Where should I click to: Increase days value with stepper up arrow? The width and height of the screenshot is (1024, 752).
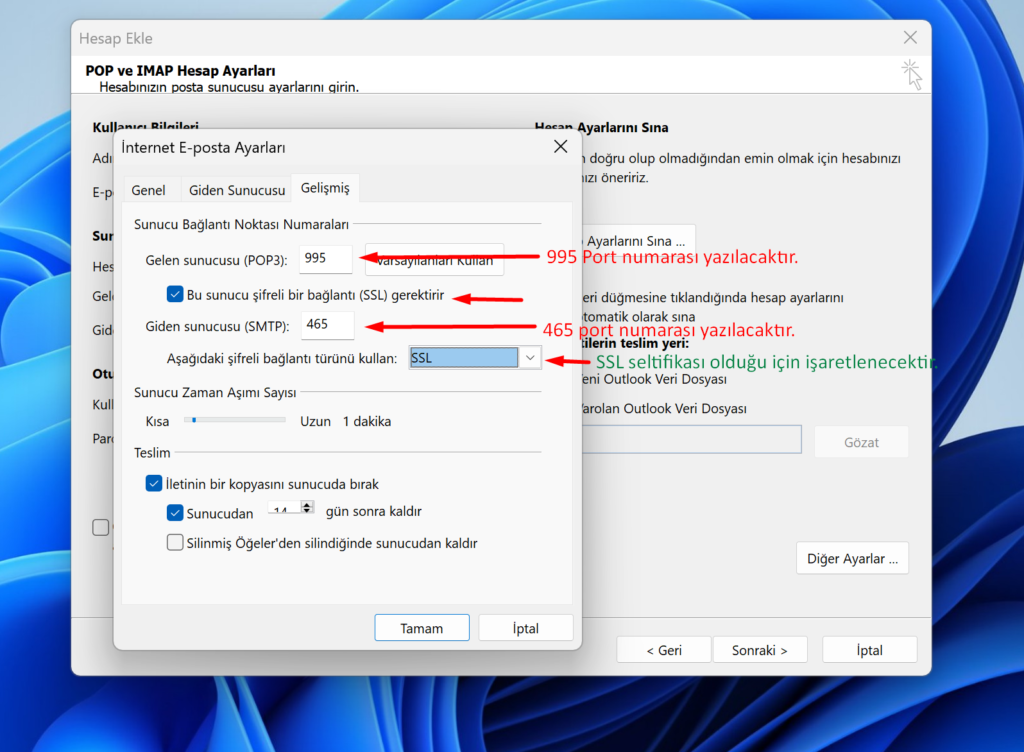[307, 506]
